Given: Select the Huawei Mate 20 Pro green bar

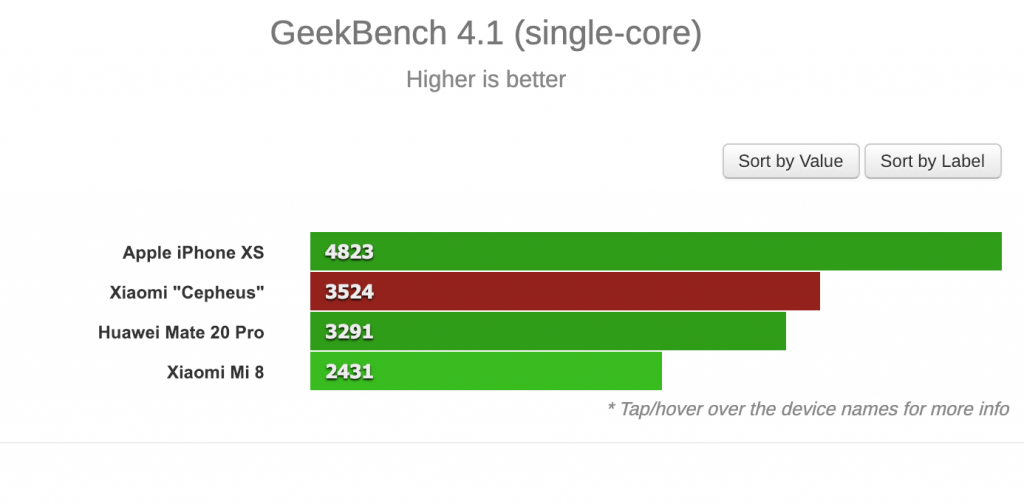Looking at the screenshot, I should 548,332.
